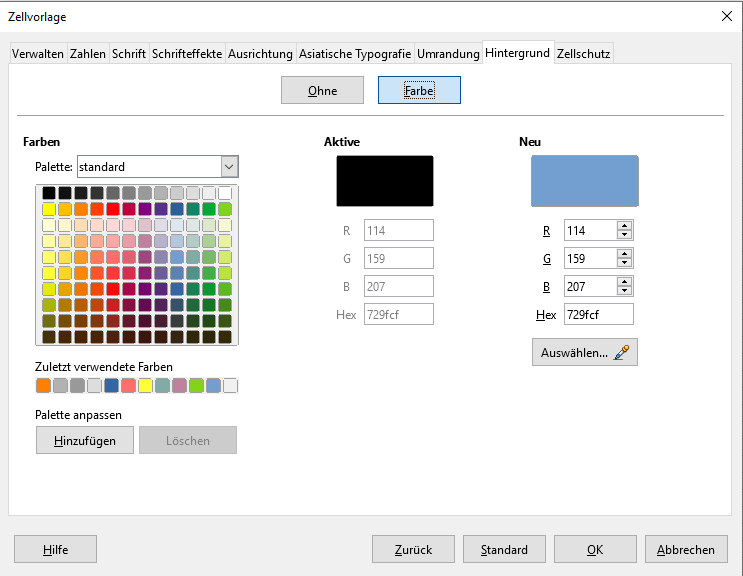Pick yellow swatch in recently used colors
Image resolution: width=743 pixels, height=576 pixels.
[x=145, y=386]
